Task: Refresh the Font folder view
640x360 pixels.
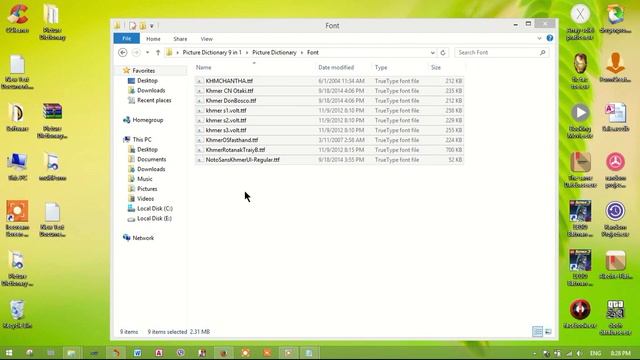Action: (x=443, y=53)
